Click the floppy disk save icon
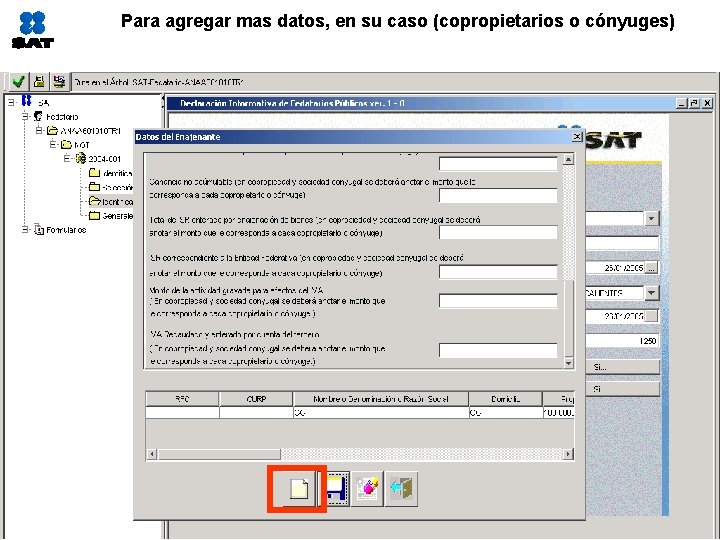 (335, 489)
